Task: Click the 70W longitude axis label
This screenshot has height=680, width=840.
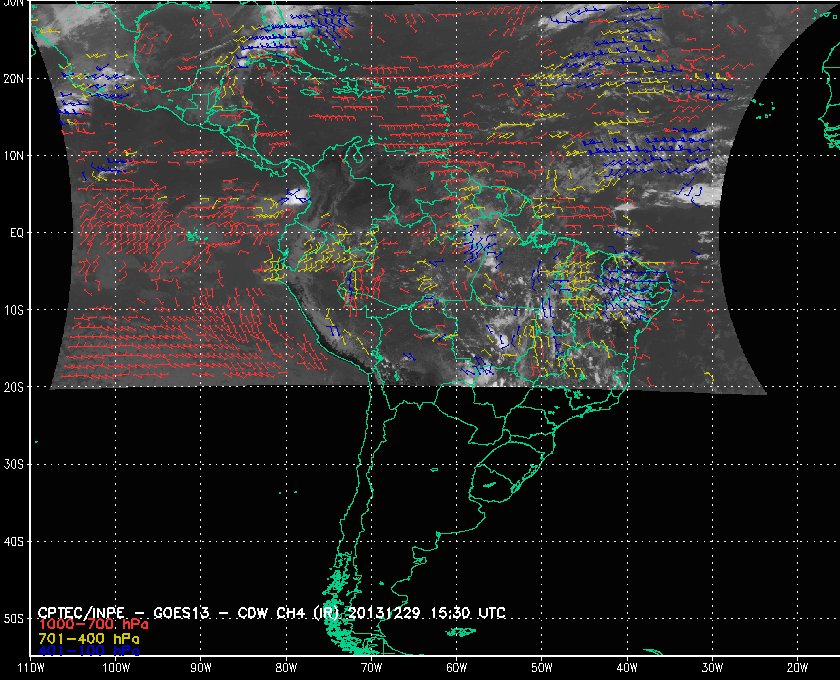Action: pos(371,667)
